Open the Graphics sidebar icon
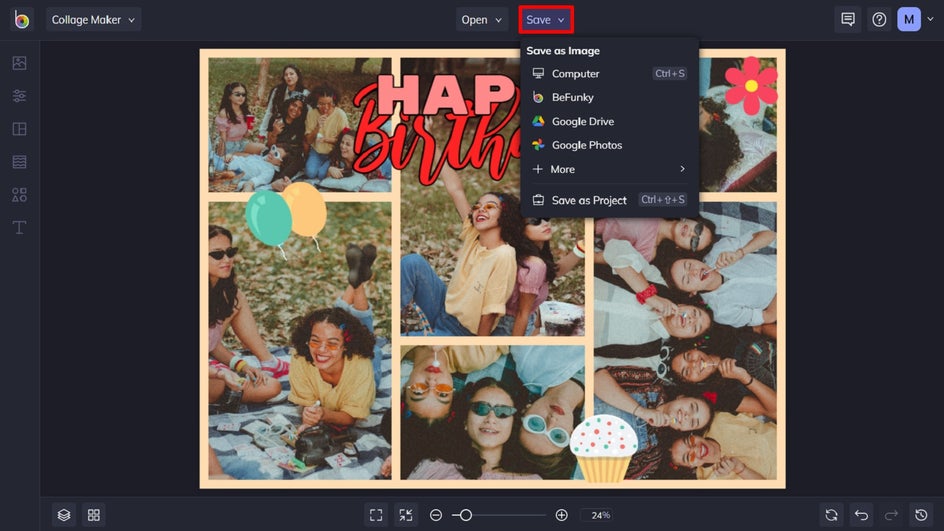The width and height of the screenshot is (944, 531). point(19,195)
